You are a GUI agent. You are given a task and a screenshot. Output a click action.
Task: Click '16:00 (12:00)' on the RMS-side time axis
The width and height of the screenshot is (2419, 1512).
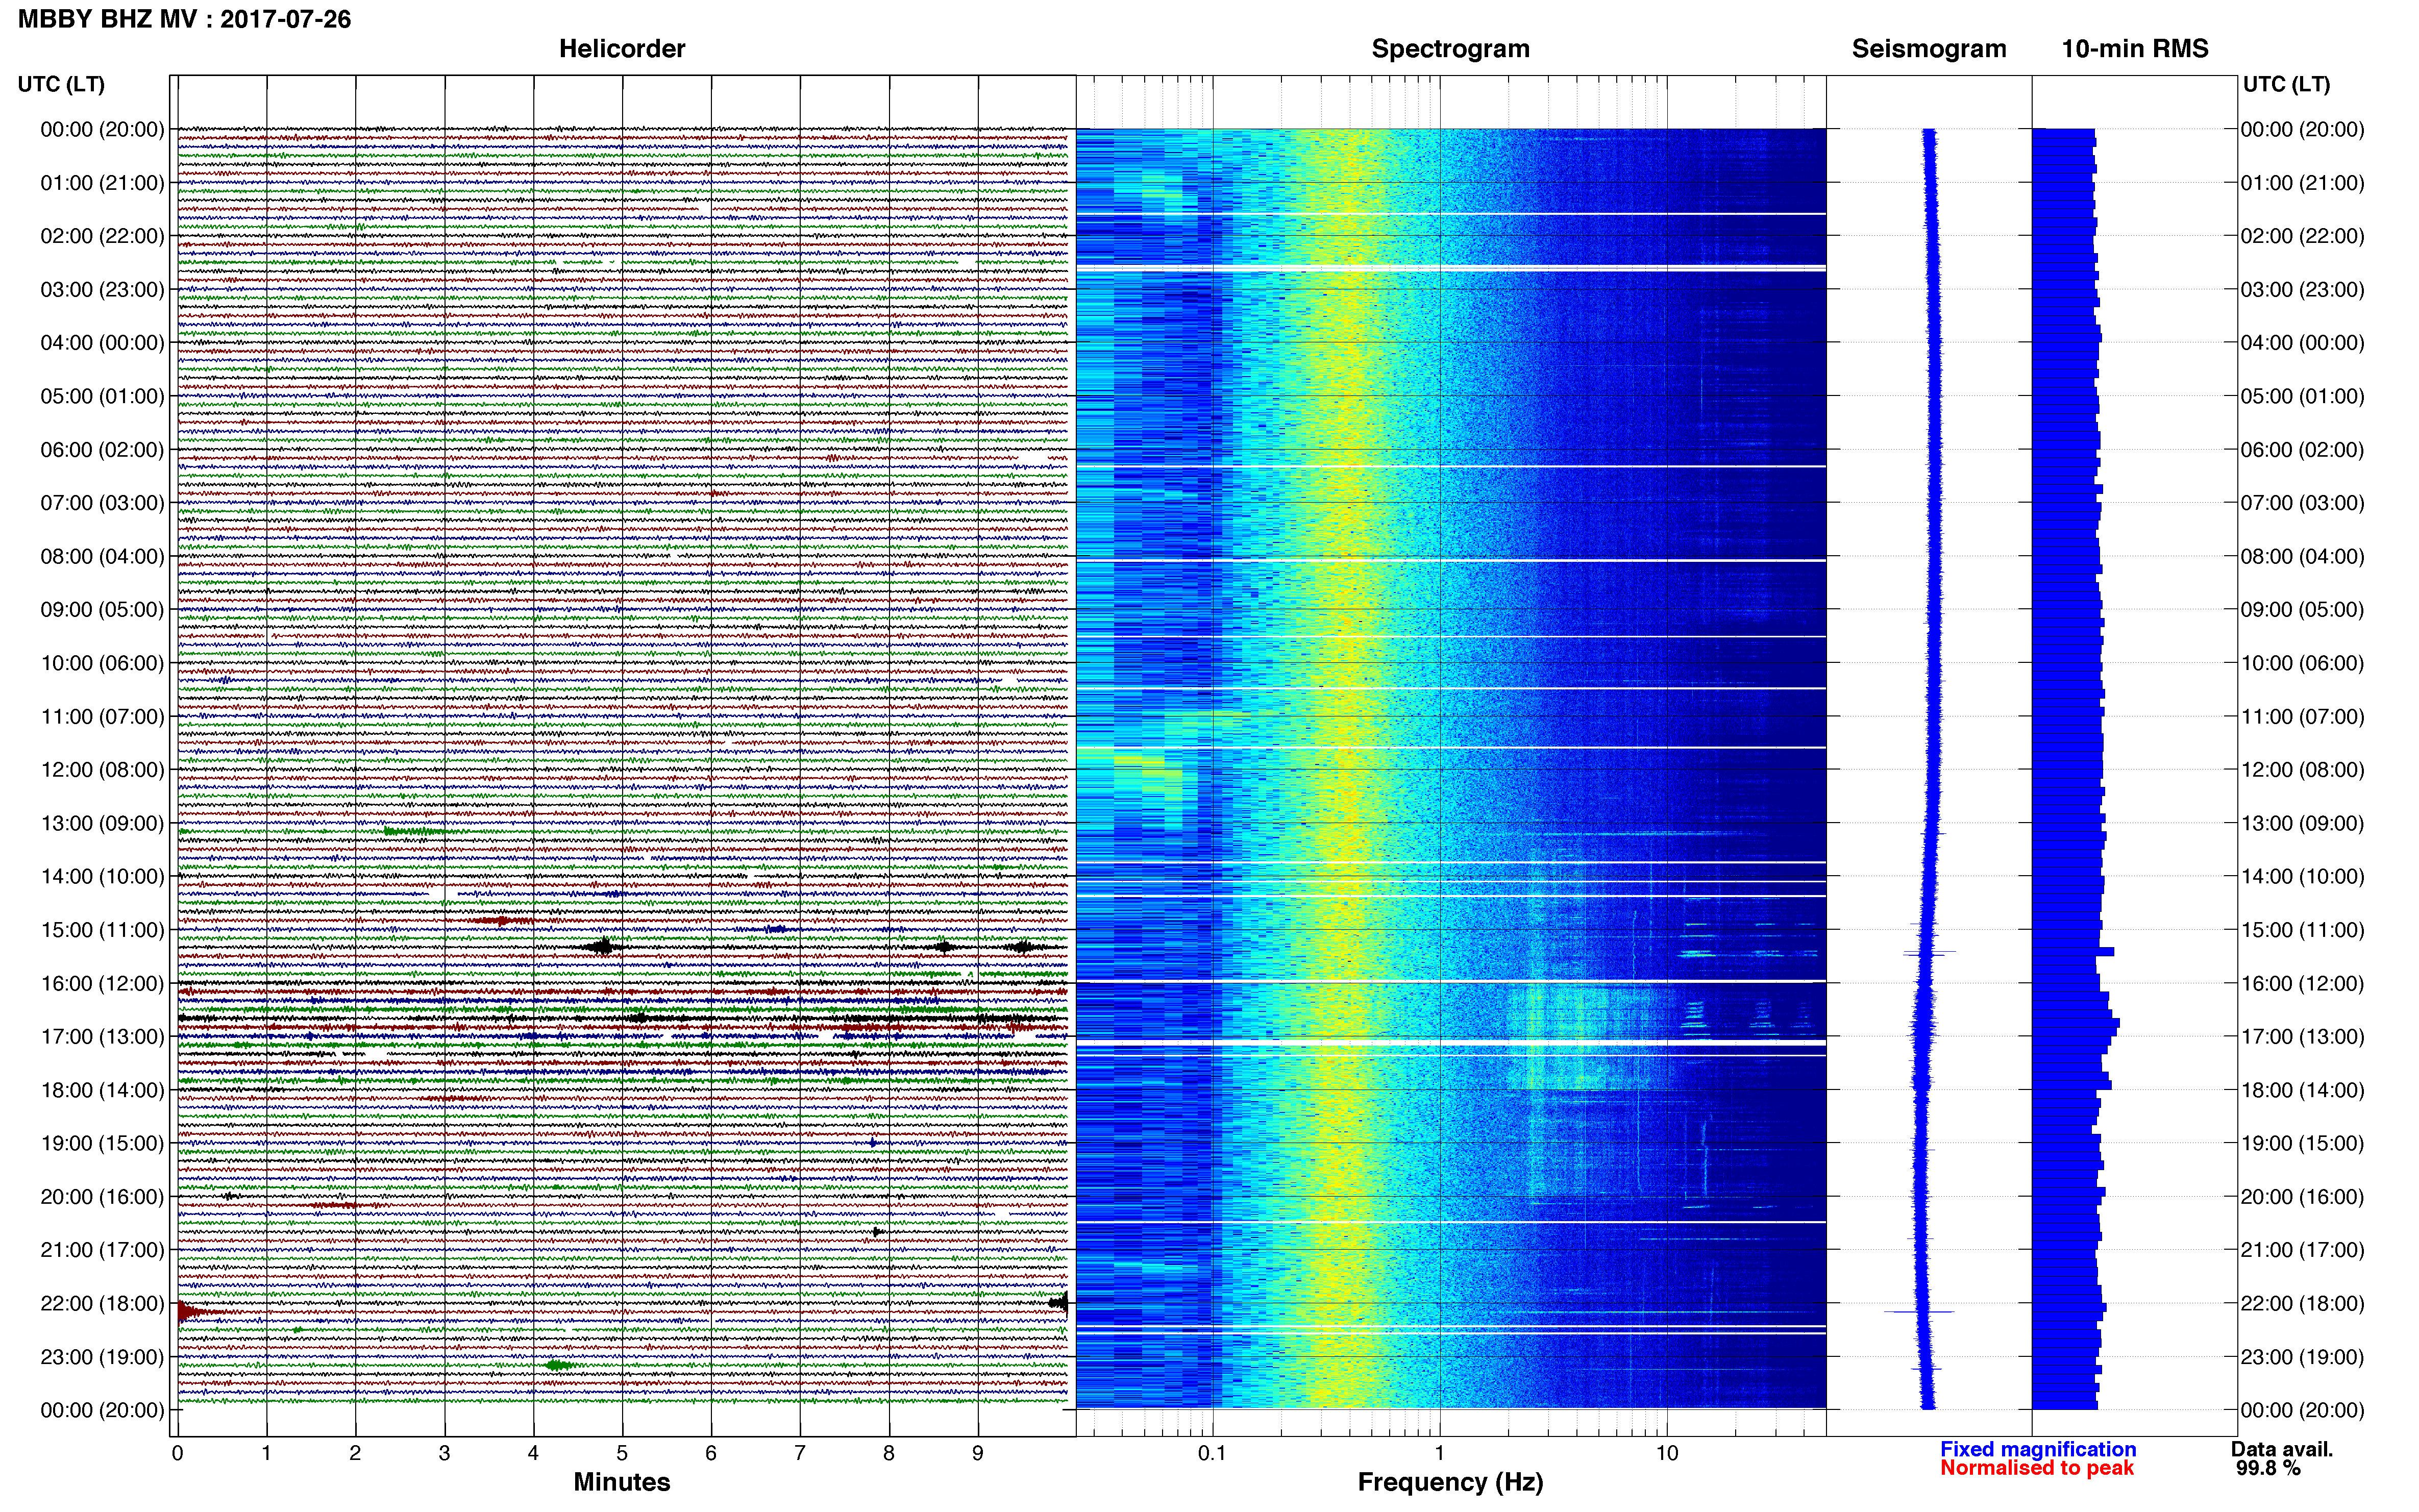2302,984
